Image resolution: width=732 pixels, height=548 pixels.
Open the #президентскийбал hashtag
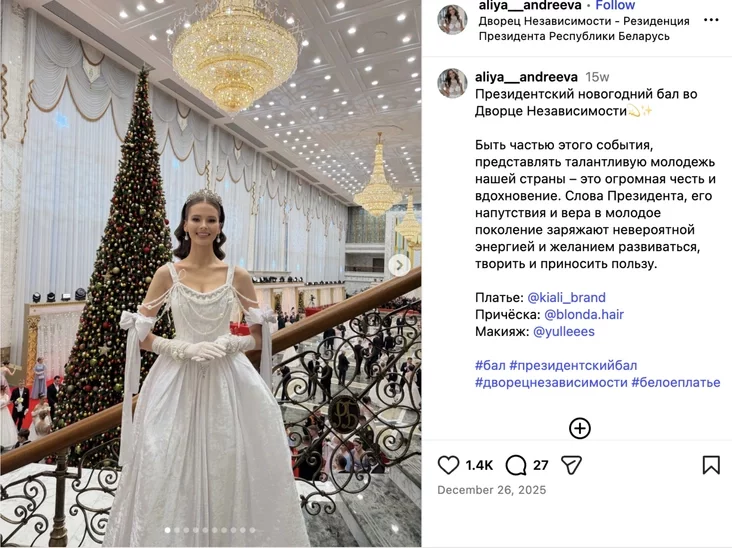tap(573, 365)
